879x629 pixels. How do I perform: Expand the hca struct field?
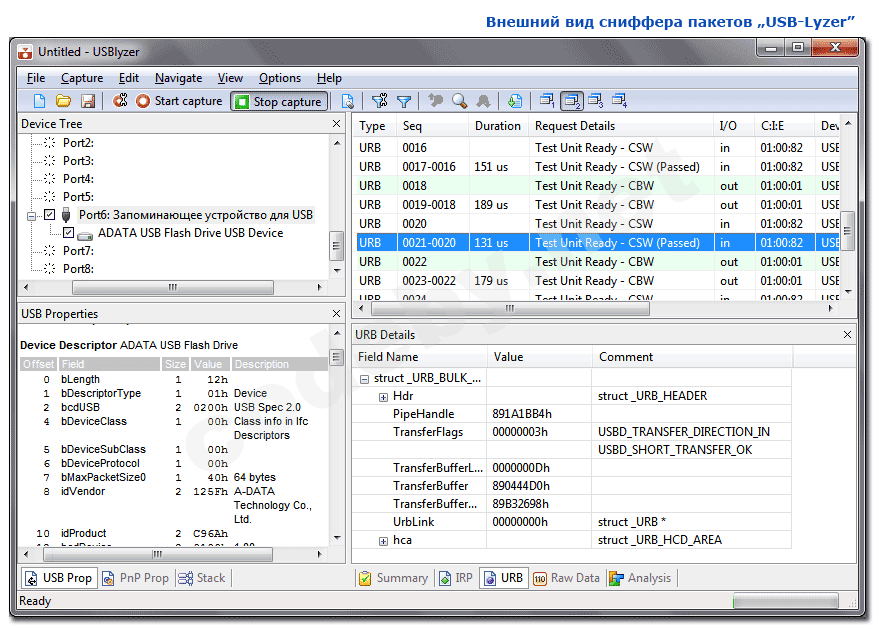(x=383, y=541)
